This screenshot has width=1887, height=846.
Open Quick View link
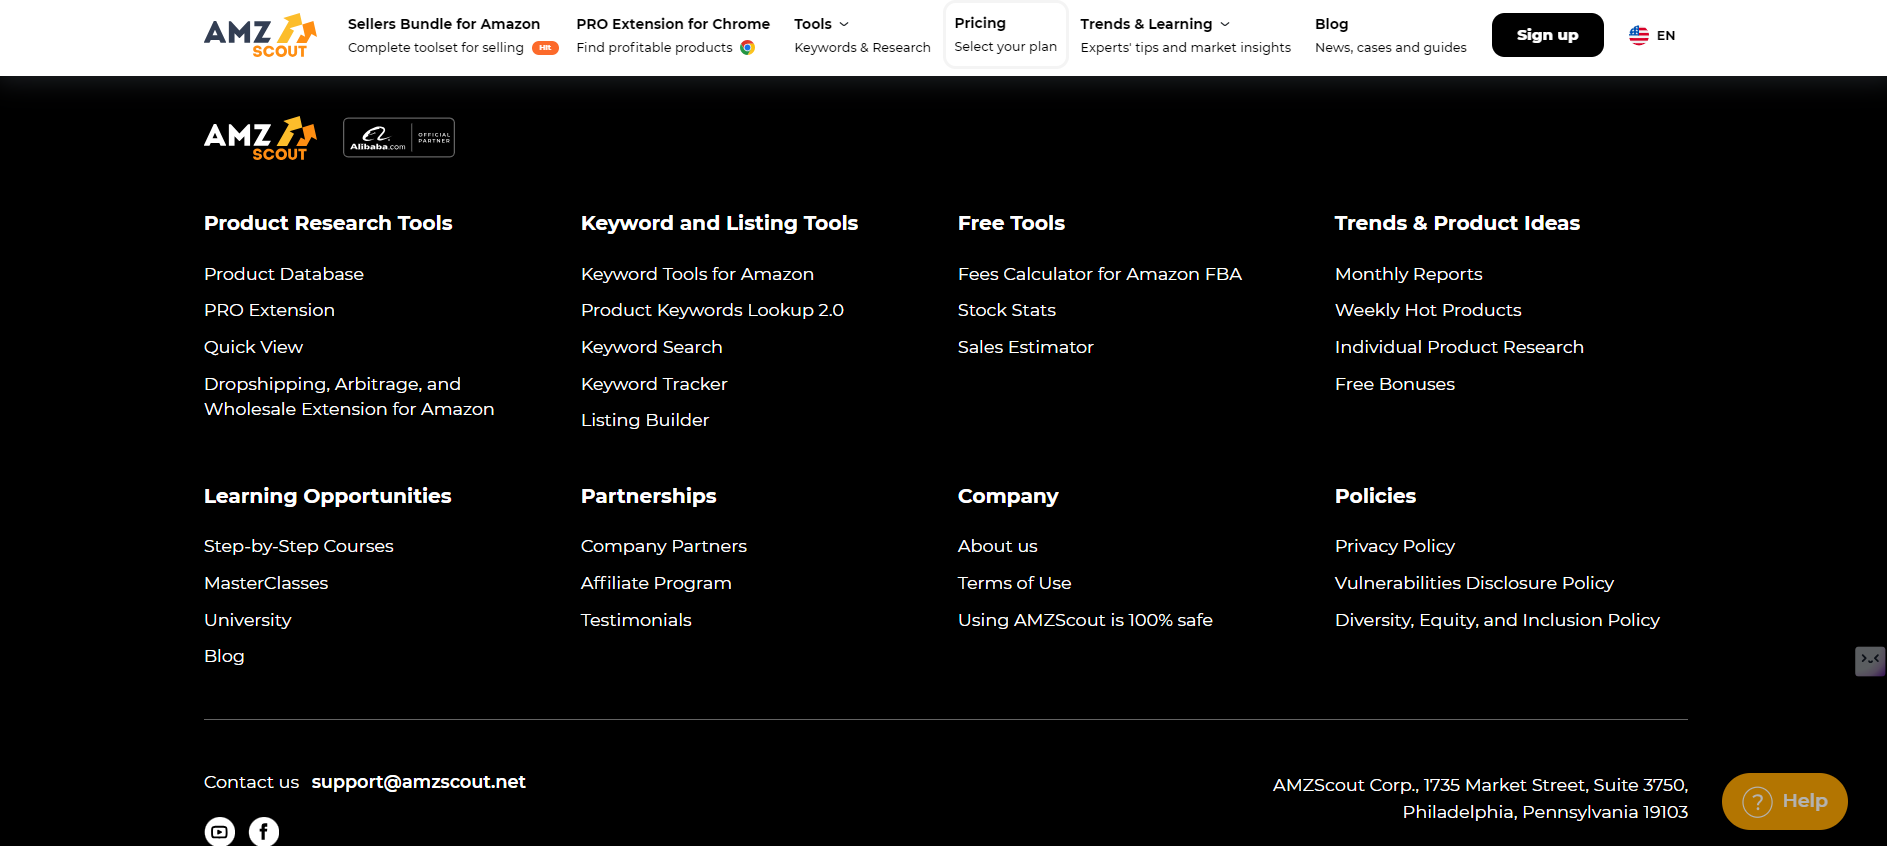click(x=253, y=347)
